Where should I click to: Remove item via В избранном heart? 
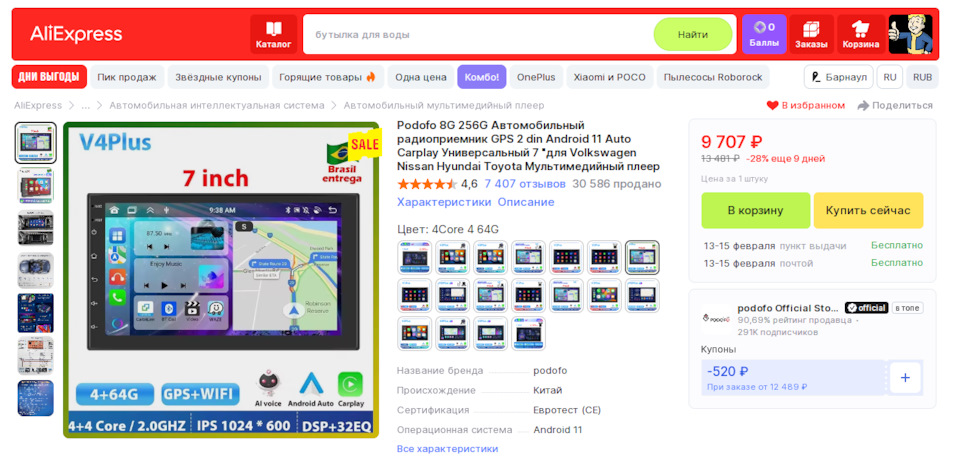tap(806, 105)
